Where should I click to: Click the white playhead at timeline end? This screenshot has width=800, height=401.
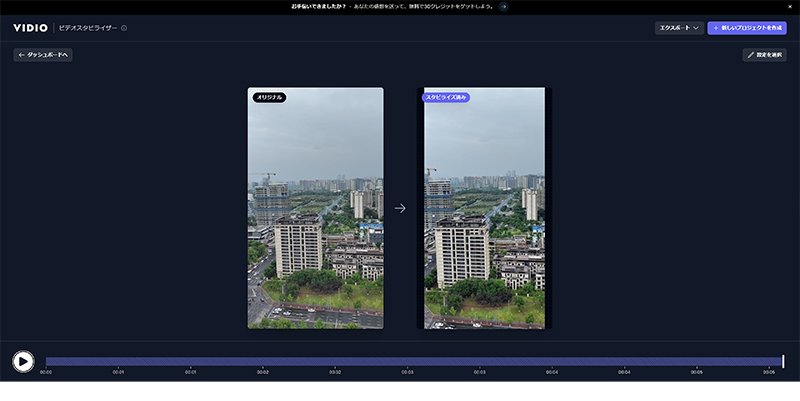tap(783, 361)
